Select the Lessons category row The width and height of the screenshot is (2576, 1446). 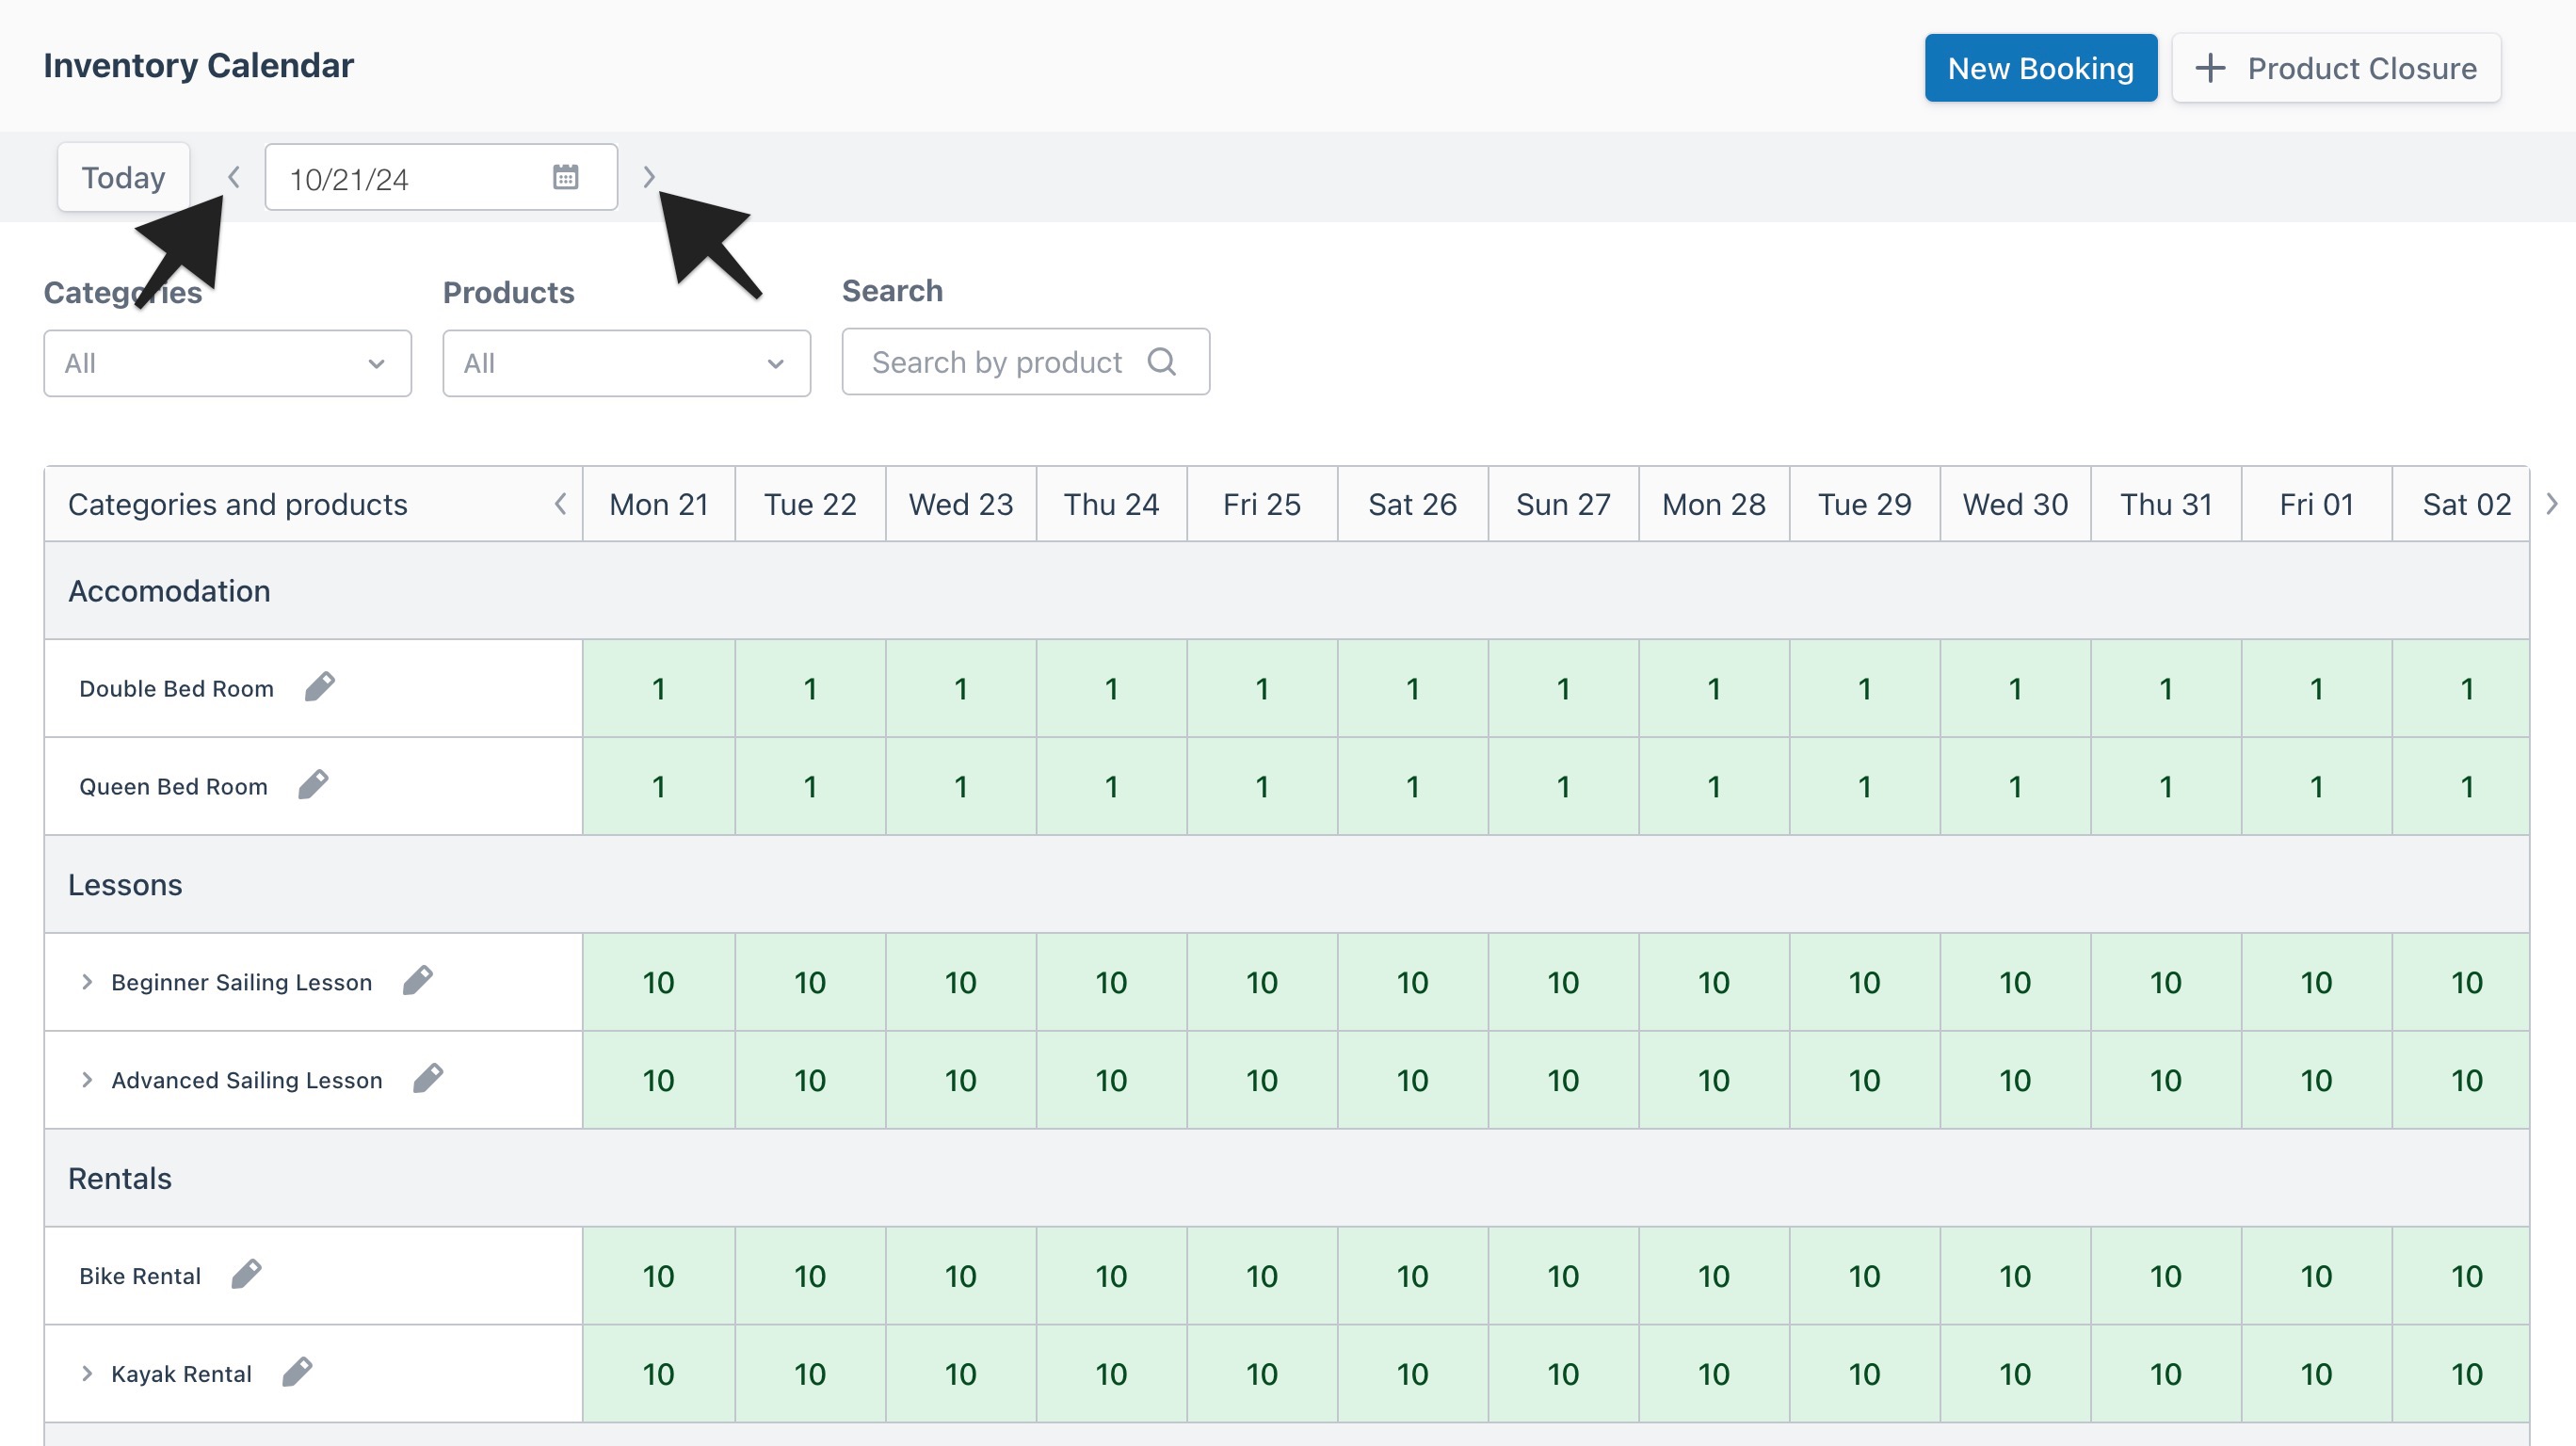pyautogui.click(x=1287, y=885)
